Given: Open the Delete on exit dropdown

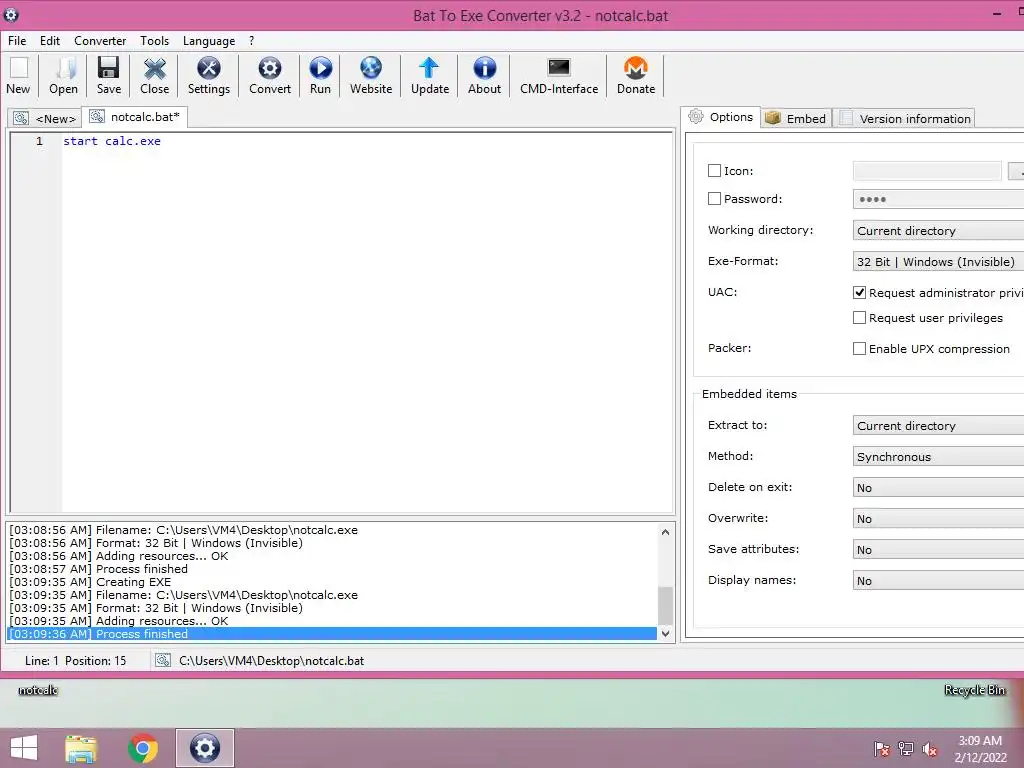Looking at the screenshot, I should point(938,488).
